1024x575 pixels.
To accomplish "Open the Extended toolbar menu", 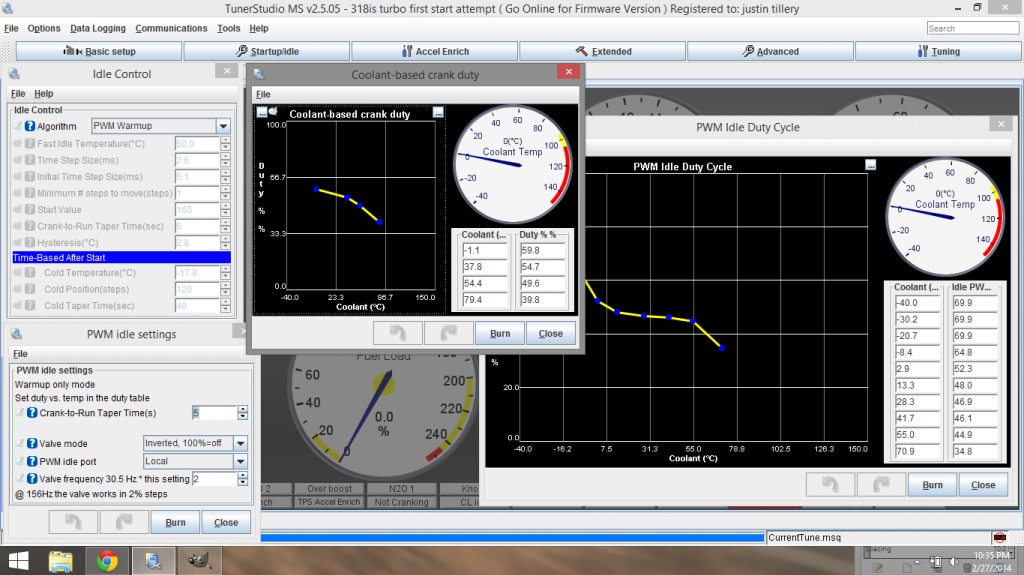I will (x=603, y=51).
